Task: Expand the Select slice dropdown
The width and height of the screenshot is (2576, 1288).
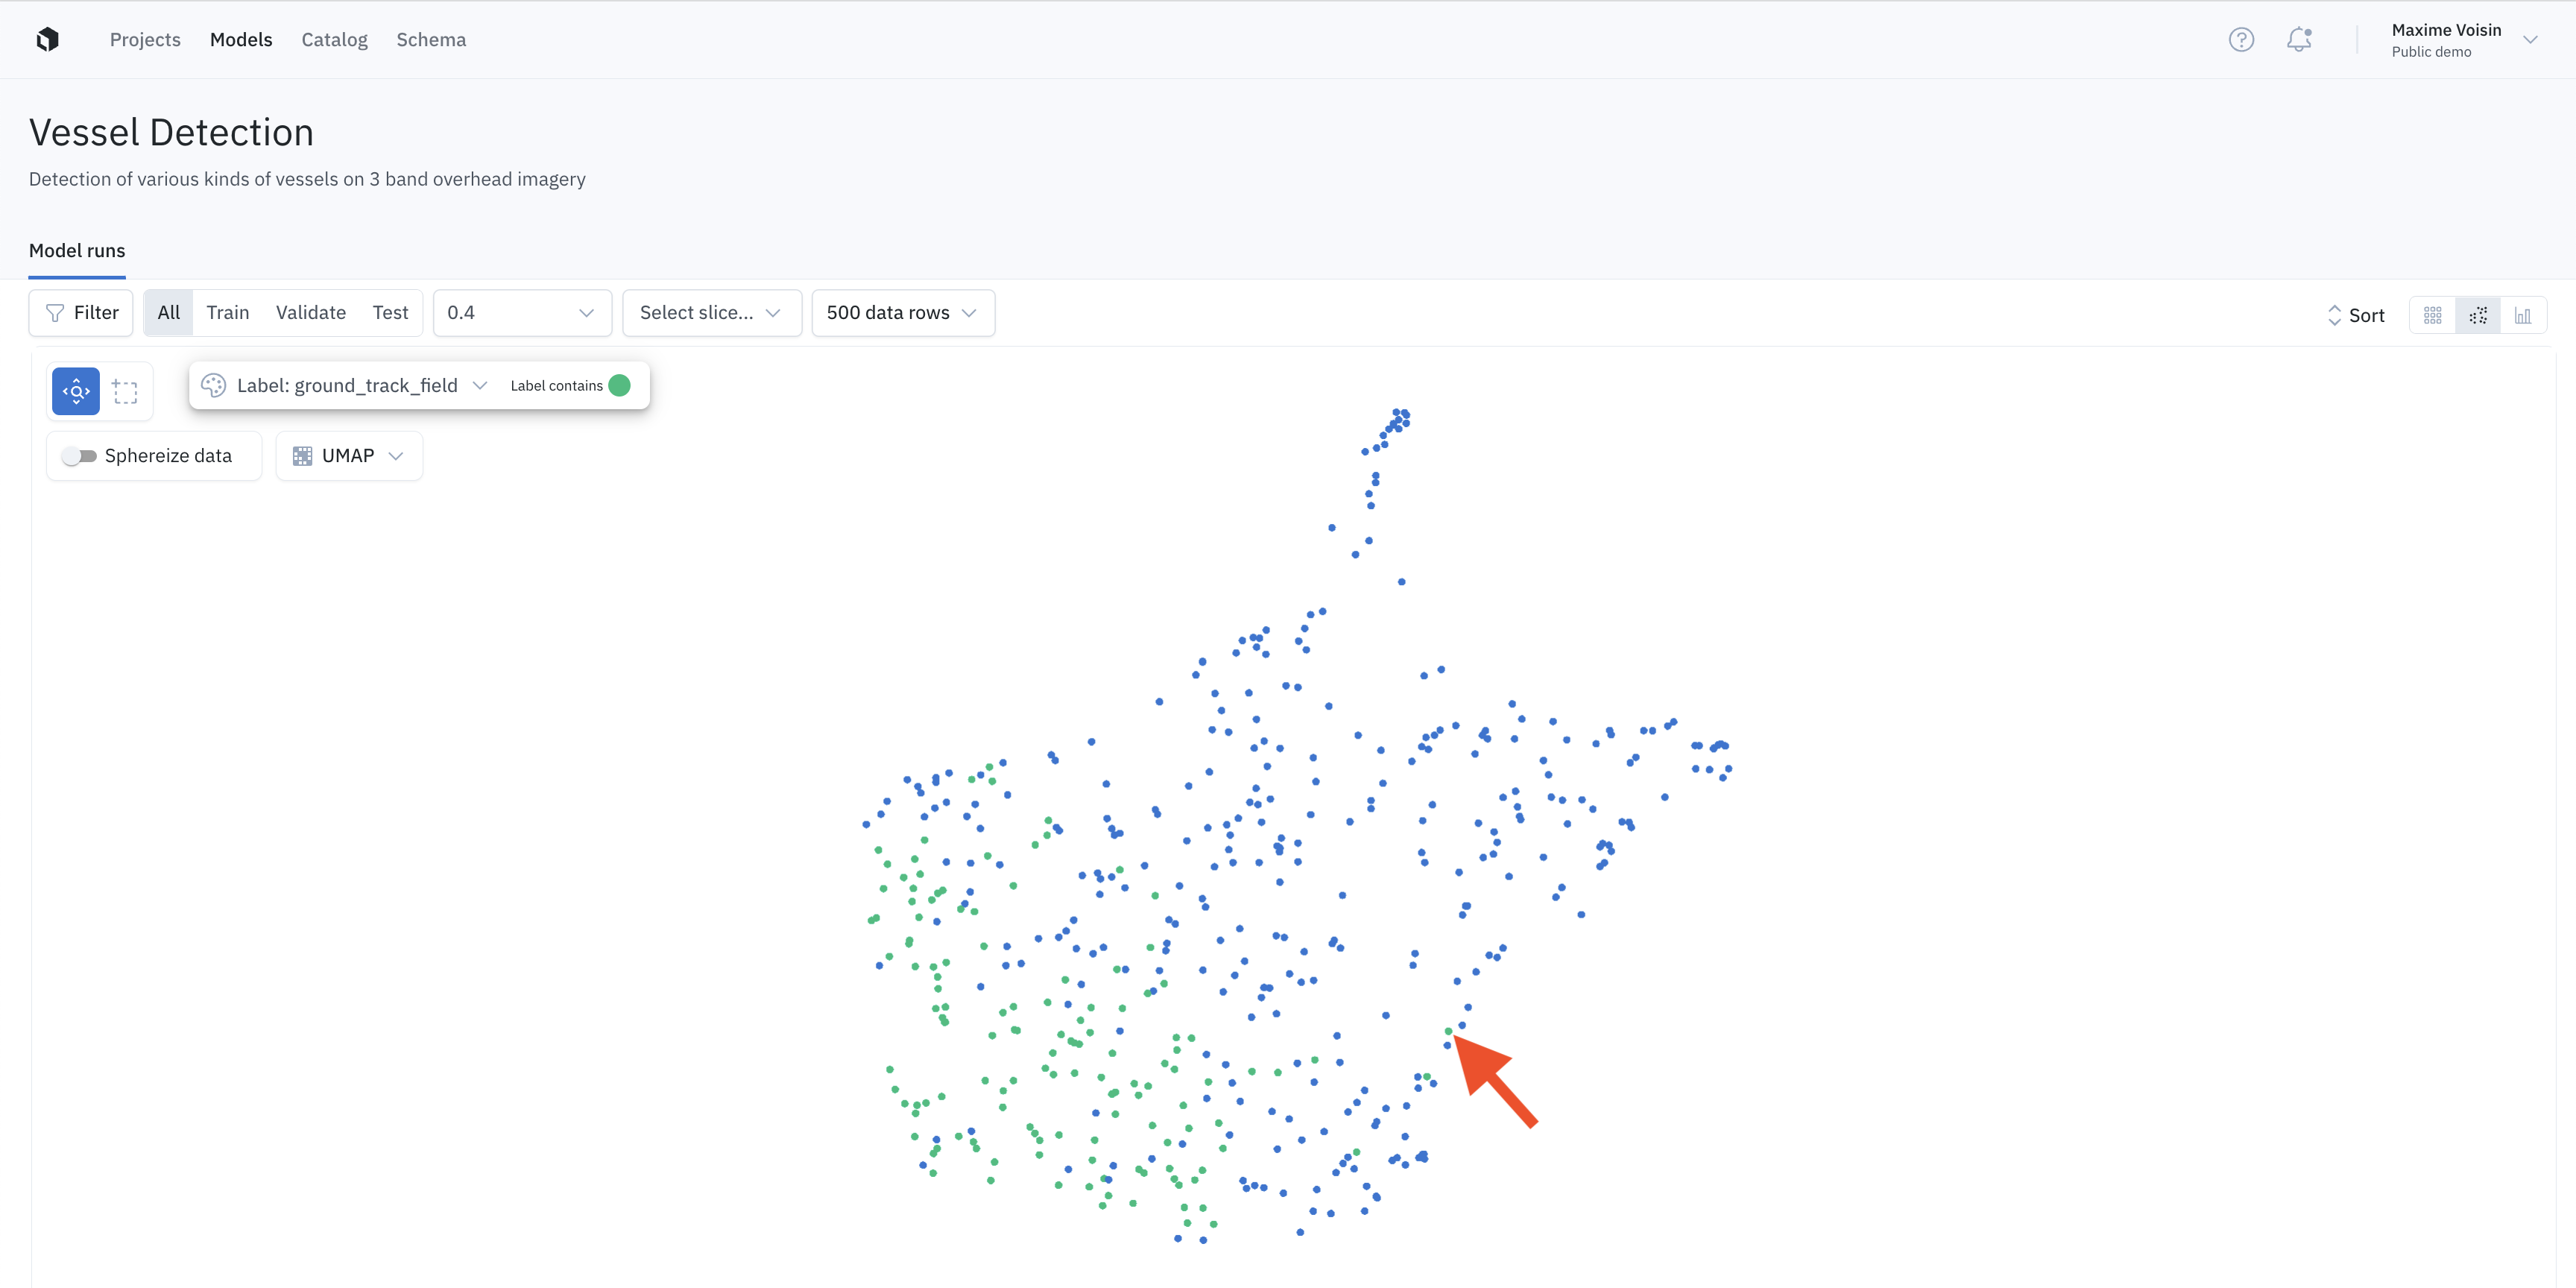Action: pyautogui.click(x=711, y=313)
